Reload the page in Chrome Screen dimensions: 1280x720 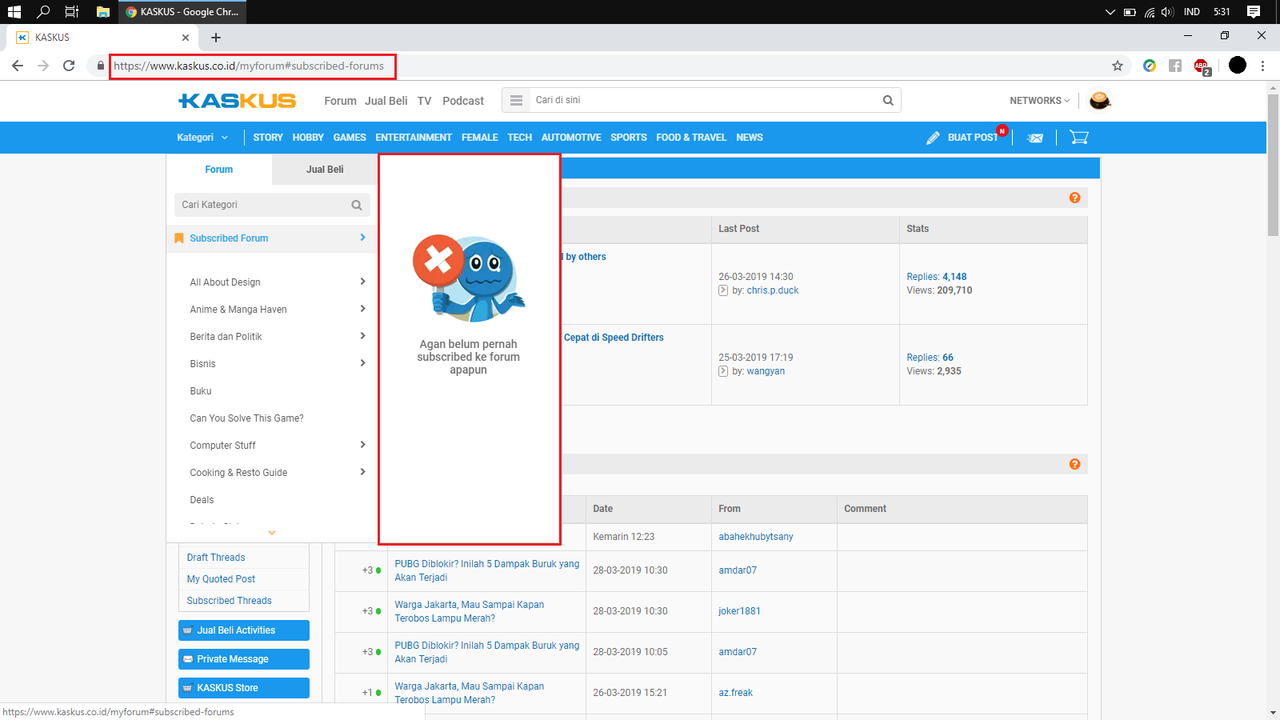(x=69, y=66)
